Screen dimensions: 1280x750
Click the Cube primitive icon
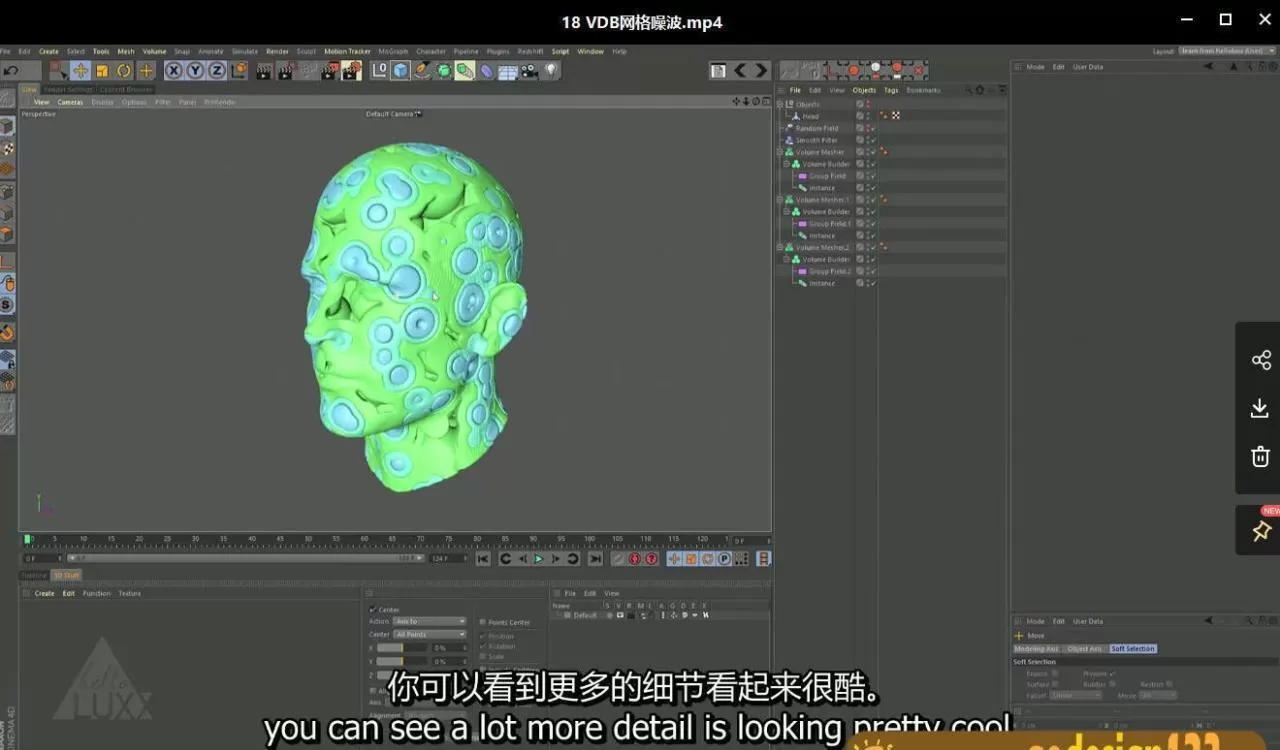(401, 71)
